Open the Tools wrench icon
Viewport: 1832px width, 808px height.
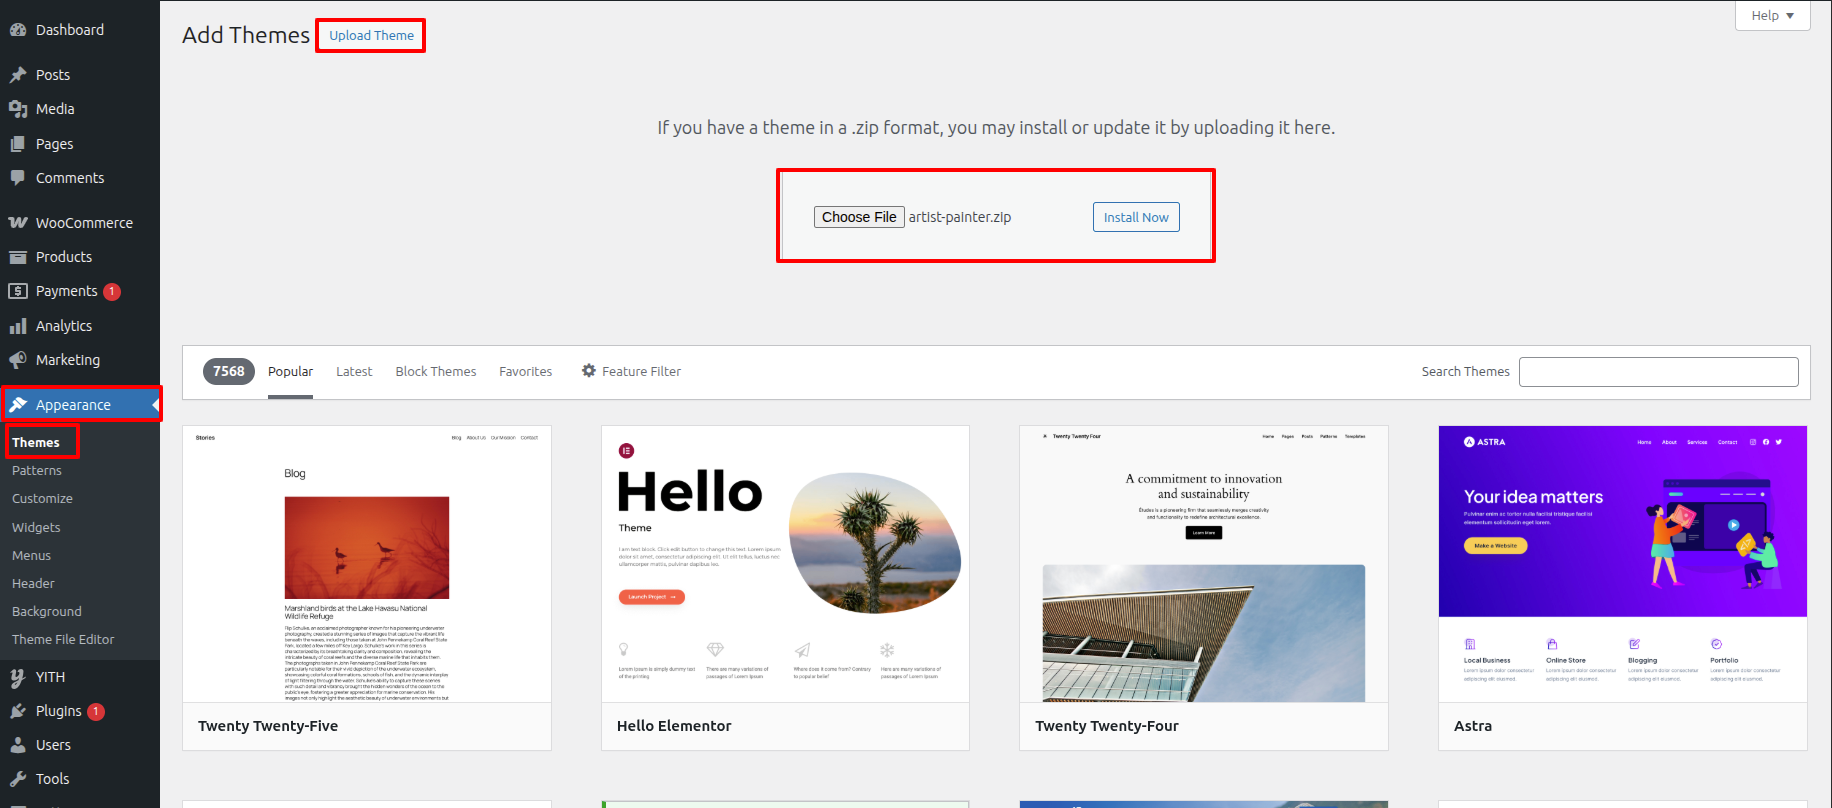(x=18, y=779)
